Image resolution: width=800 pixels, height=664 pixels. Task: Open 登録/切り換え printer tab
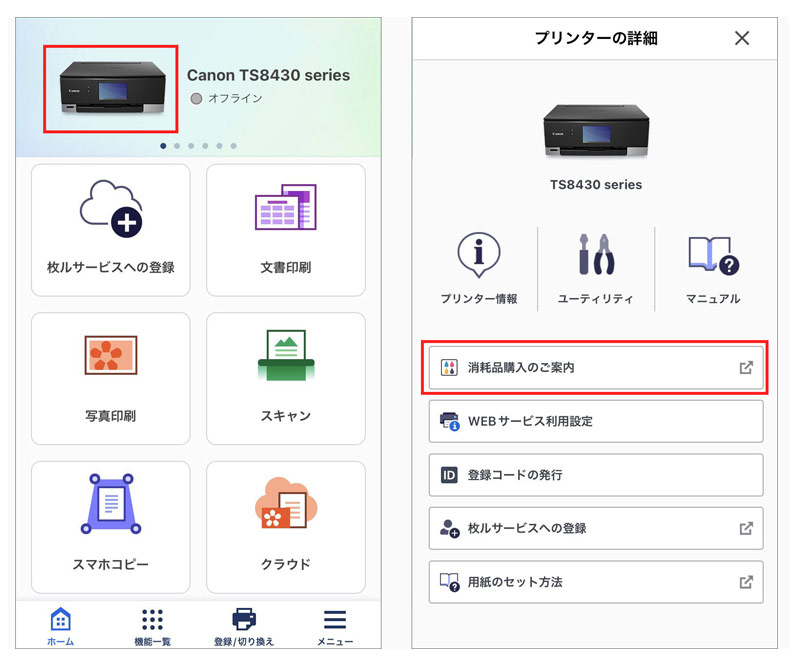(x=244, y=626)
